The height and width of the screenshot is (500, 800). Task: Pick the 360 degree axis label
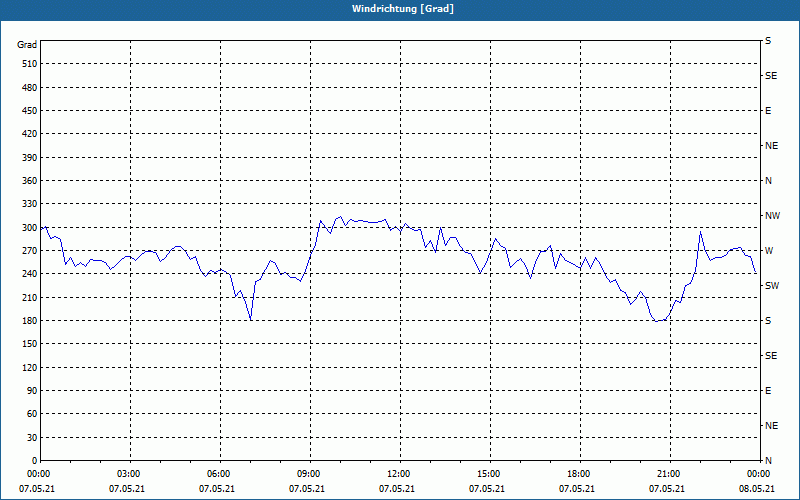point(30,181)
